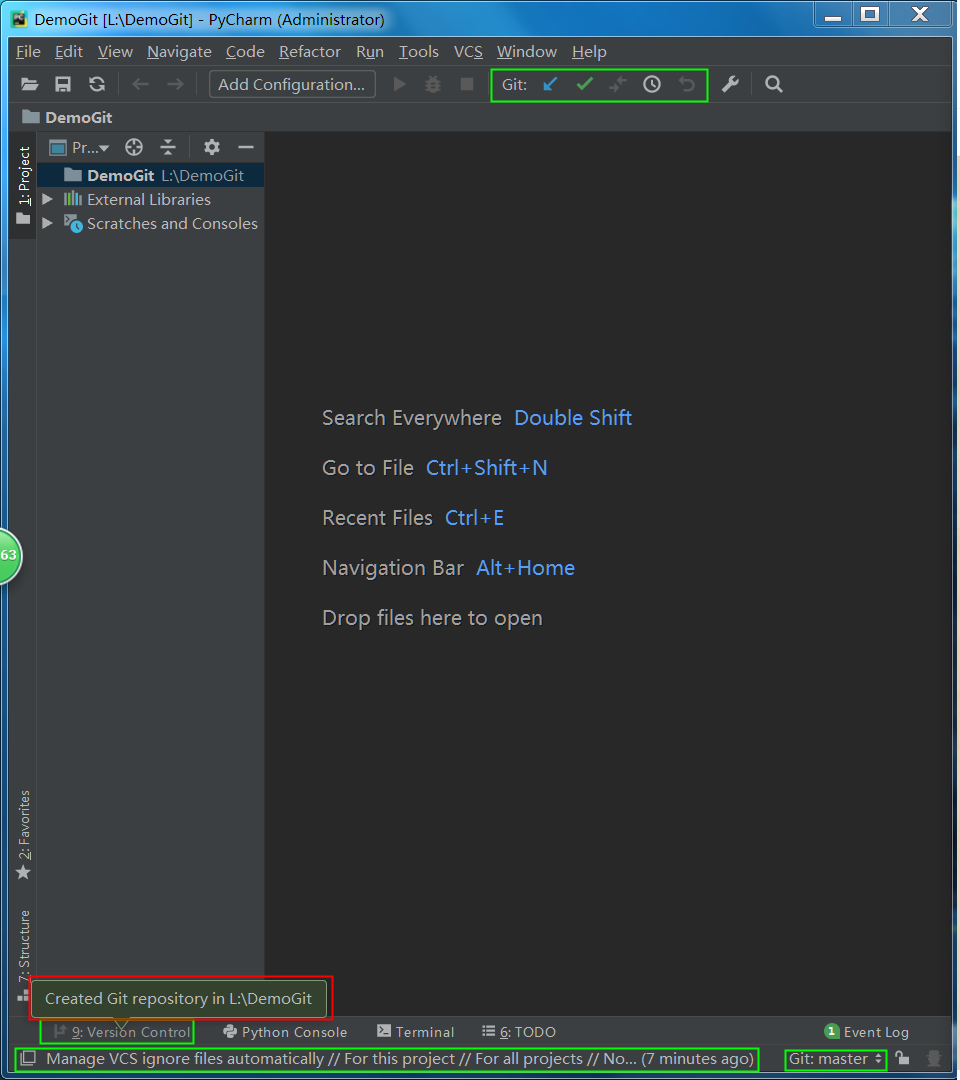Click the green Git Commit checkmark
The width and height of the screenshot is (960, 1080).
pyautogui.click(x=585, y=85)
